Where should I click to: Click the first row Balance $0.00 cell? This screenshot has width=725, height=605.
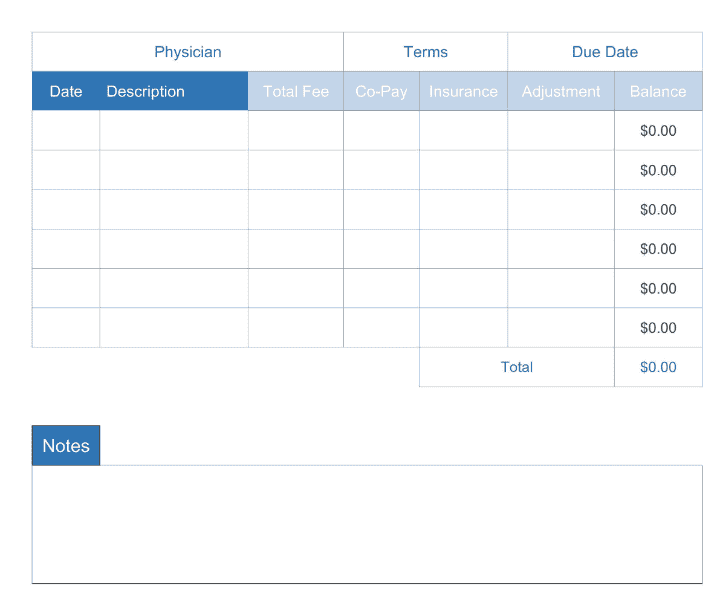coord(658,130)
